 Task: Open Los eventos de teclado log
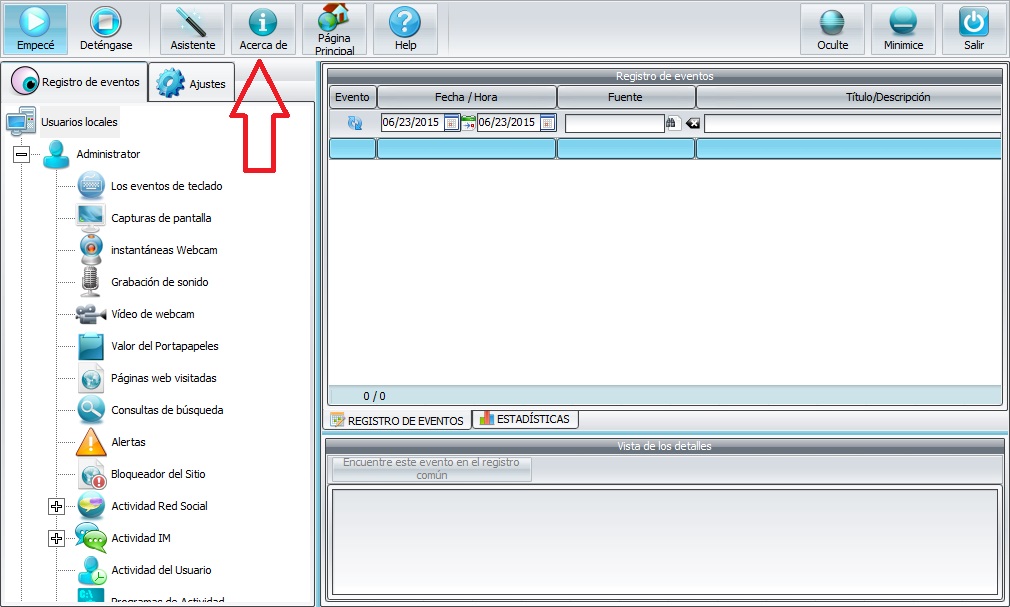tap(166, 186)
